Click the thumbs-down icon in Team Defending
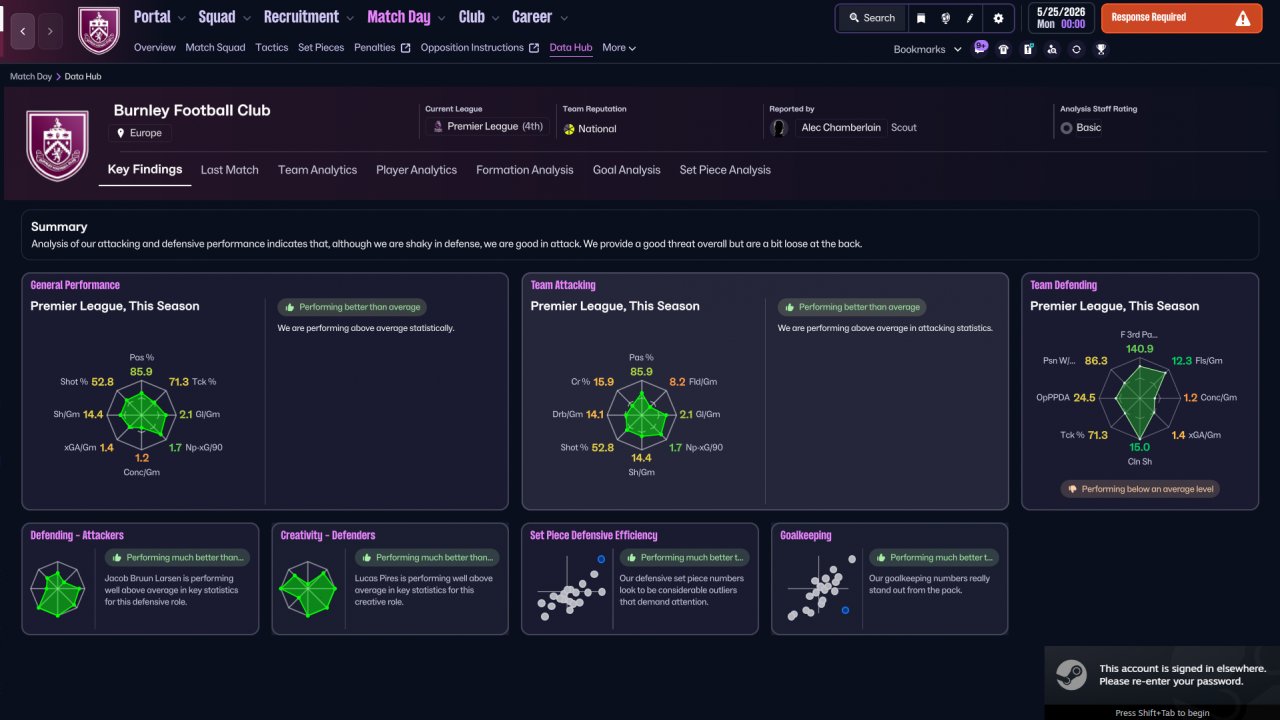The height and width of the screenshot is (720, 1280). (1072, 489)
